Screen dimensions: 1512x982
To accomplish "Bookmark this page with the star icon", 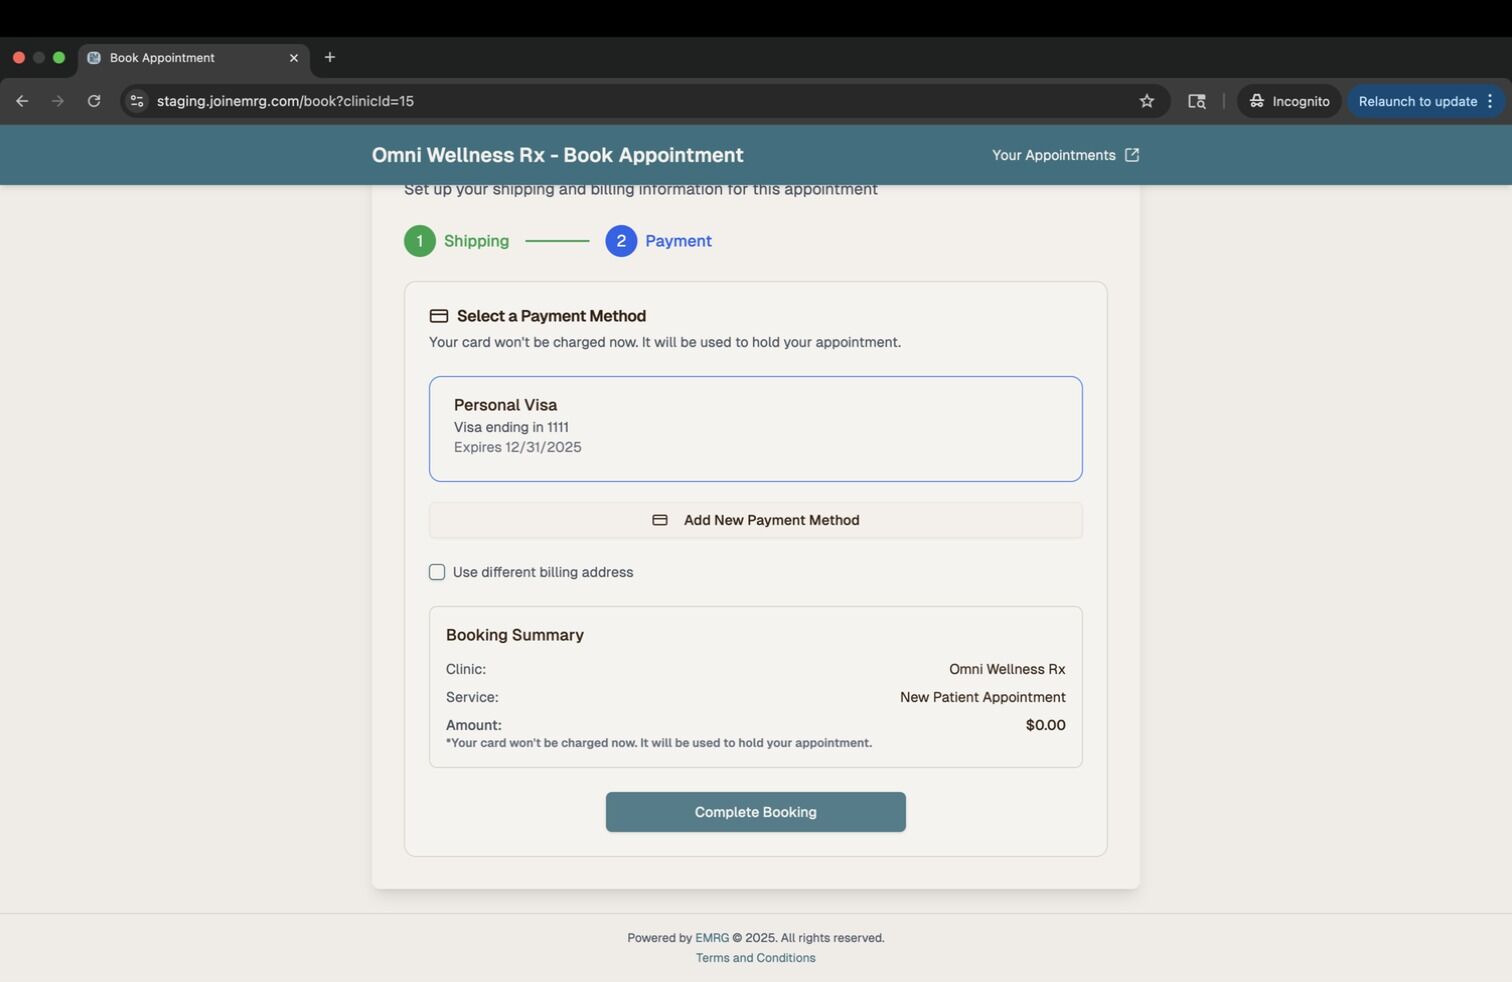I will coord(1147,101).
